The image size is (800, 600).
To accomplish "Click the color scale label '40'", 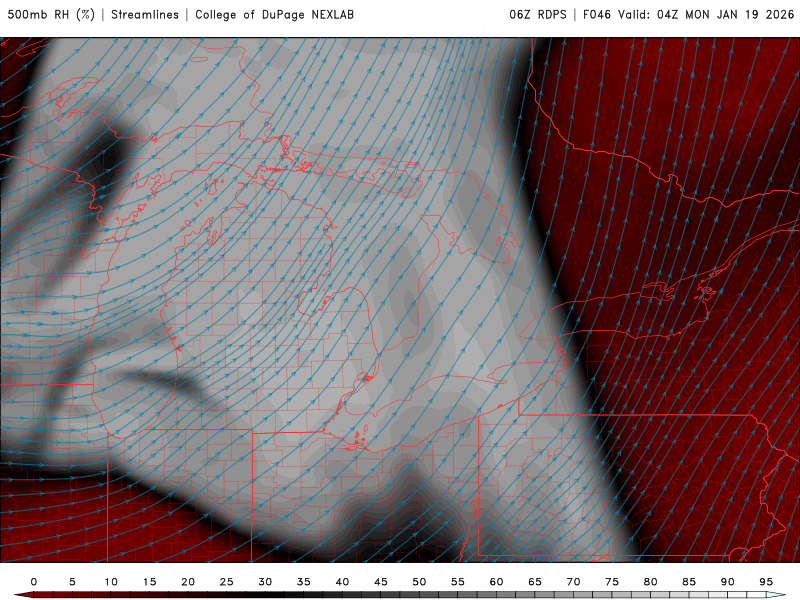I will point(342,582).
